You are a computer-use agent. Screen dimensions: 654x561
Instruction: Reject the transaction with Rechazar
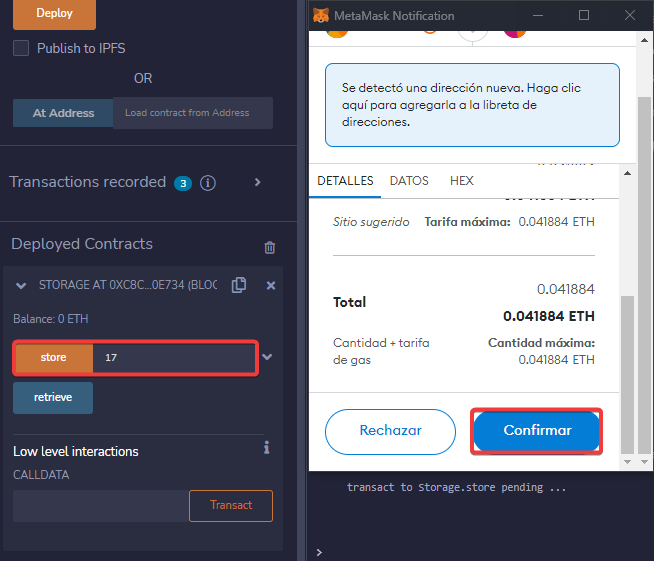(x=390, y=431)
